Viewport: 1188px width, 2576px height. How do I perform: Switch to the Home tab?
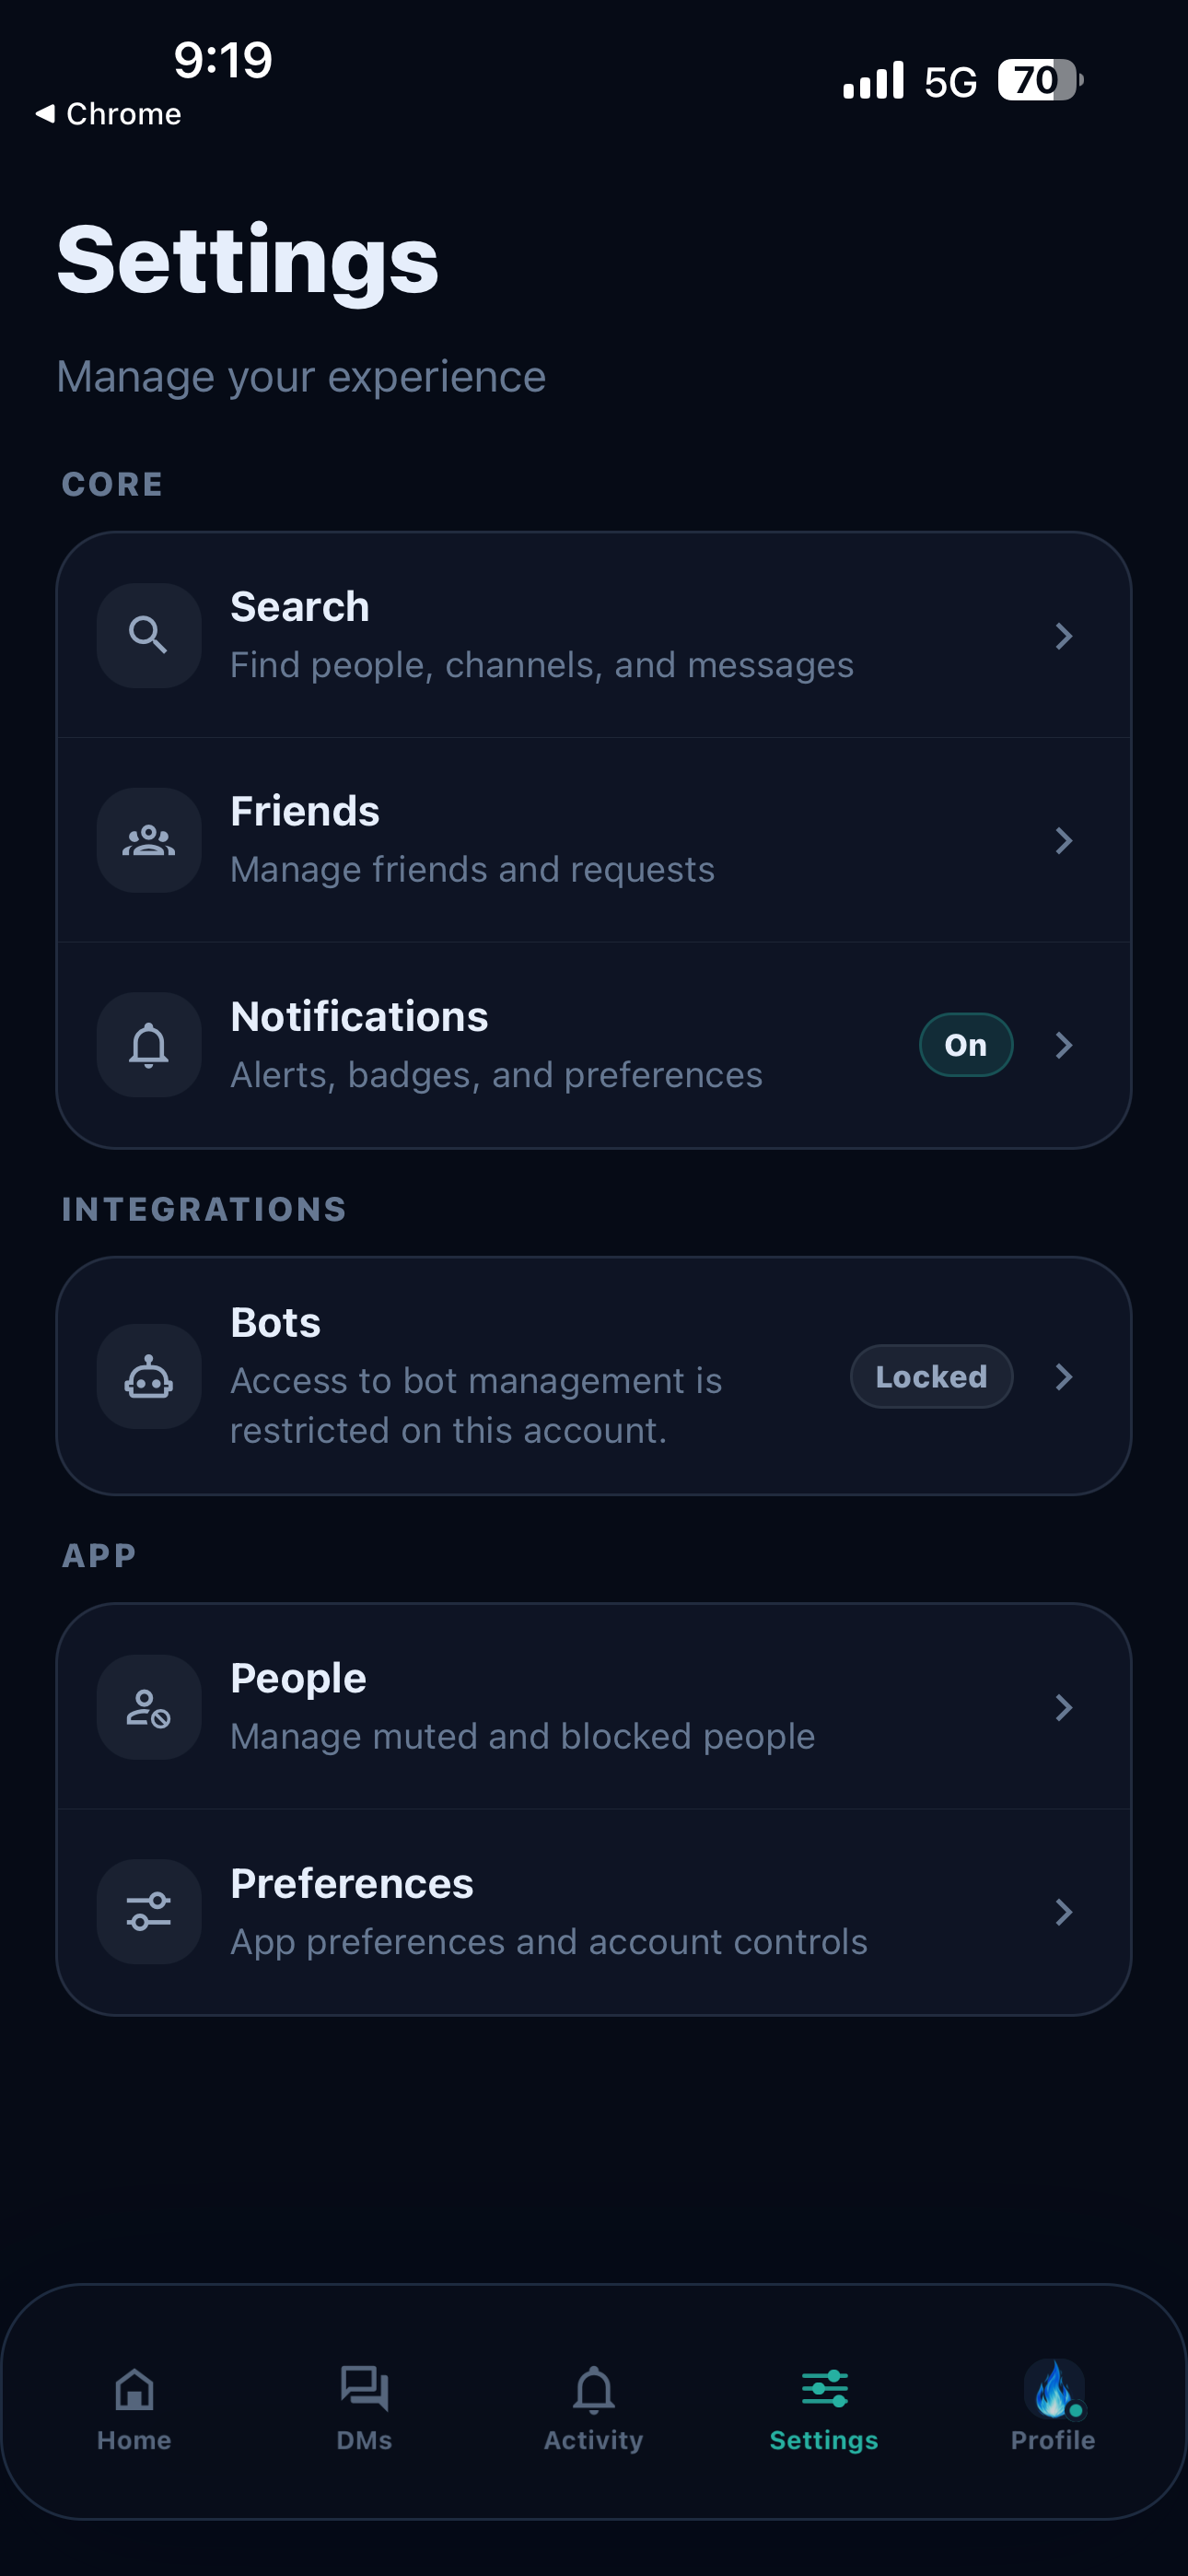(x=134, y=2408)
